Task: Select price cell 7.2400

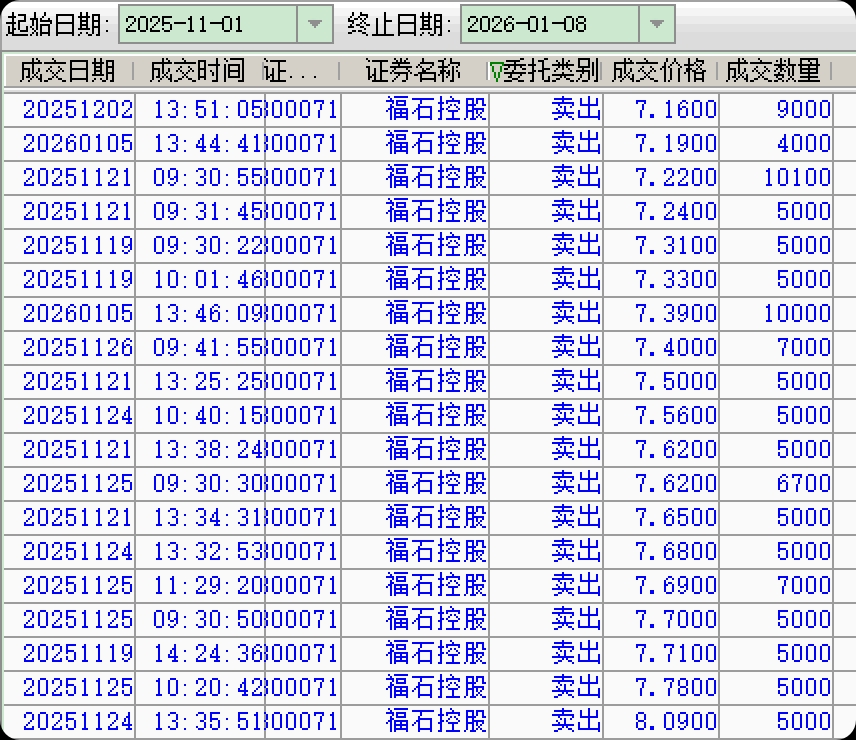Action: (x=661, y=212)
